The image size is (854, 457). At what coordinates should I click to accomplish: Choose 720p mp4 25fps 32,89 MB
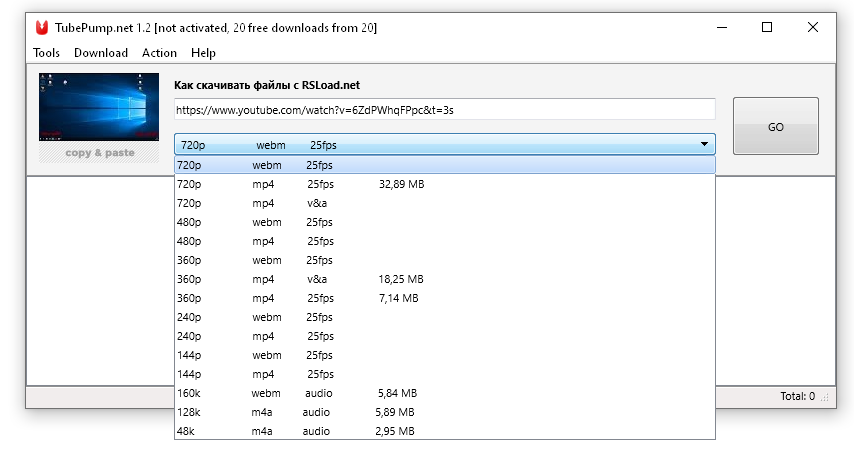444,184
